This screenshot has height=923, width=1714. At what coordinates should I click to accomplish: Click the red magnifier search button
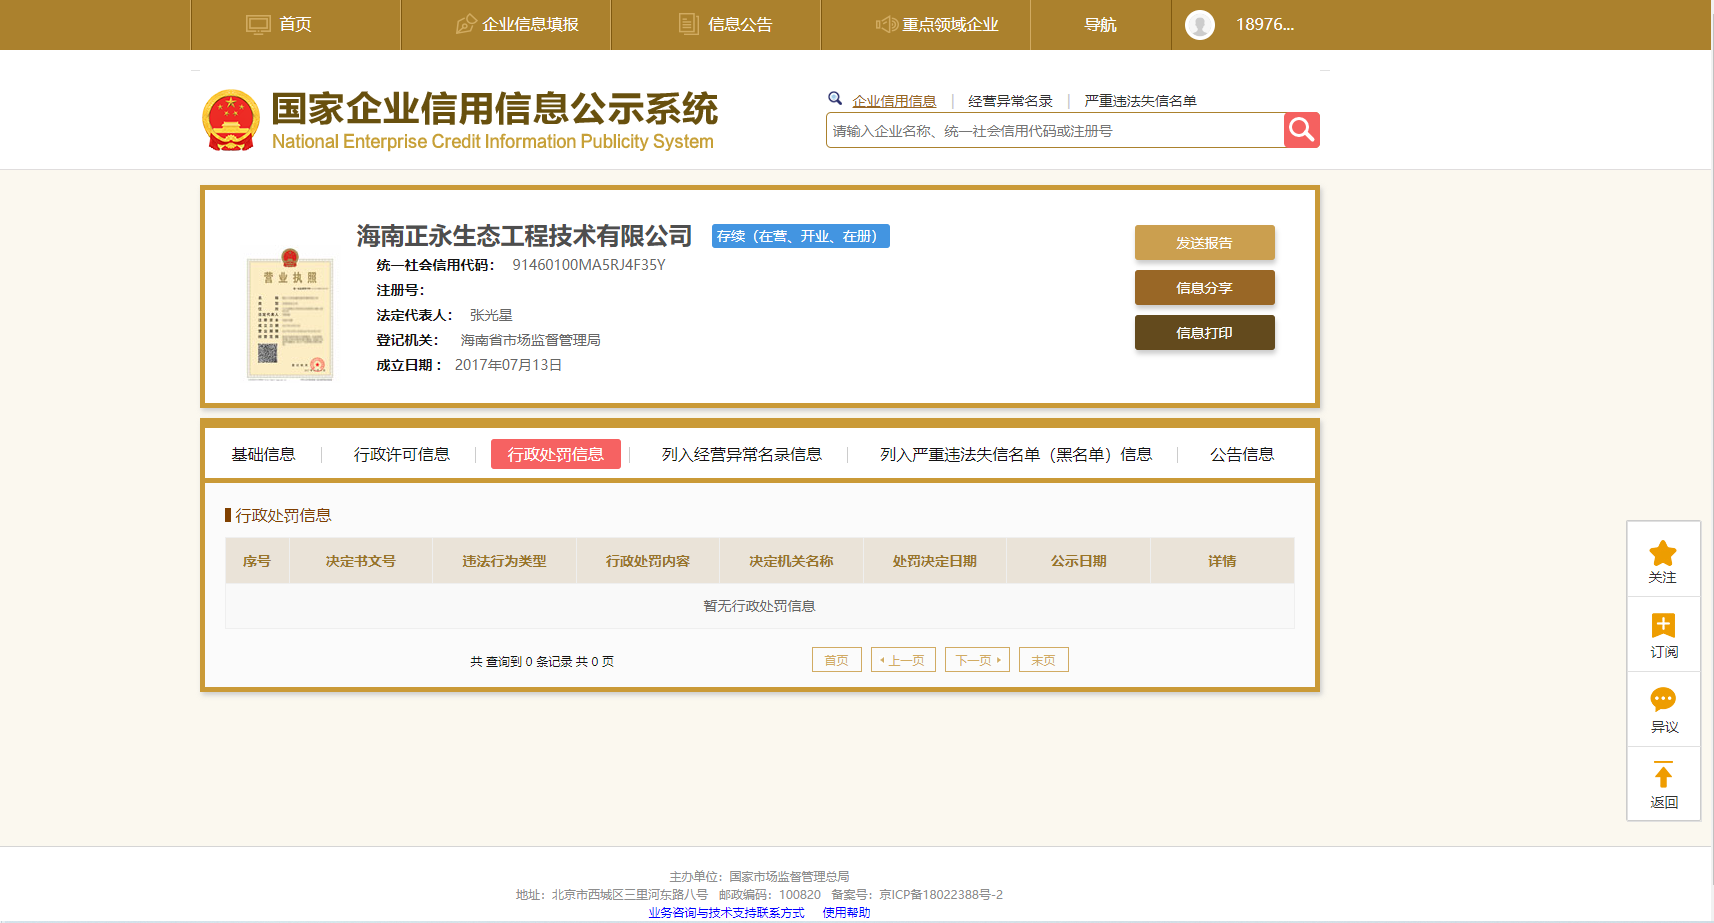[1301, 130]
